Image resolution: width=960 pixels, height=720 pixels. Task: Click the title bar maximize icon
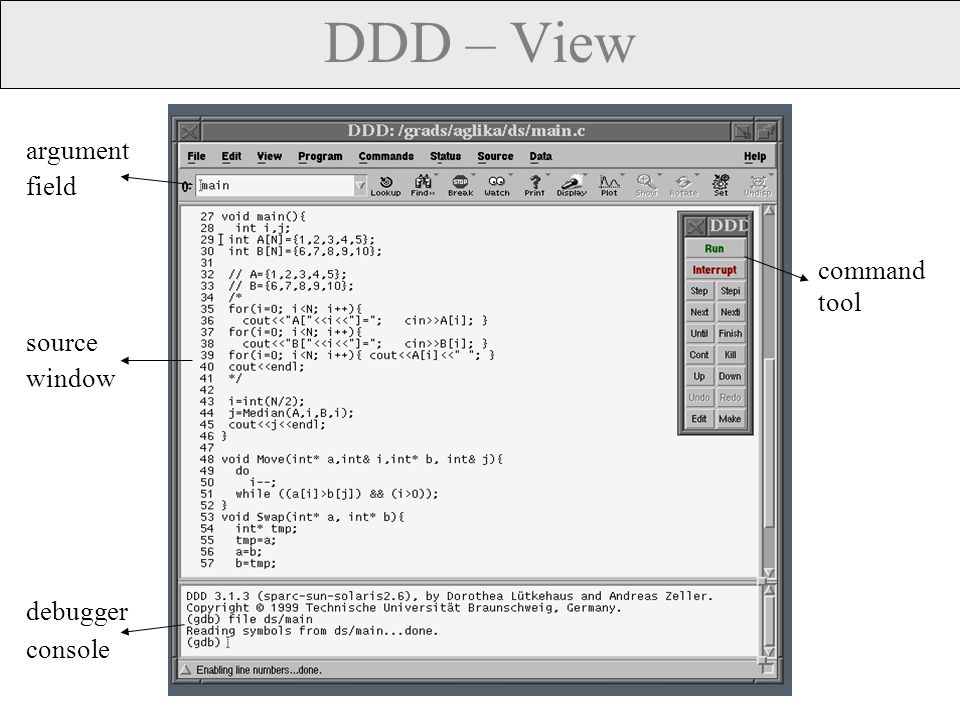(x=766, y=131)
